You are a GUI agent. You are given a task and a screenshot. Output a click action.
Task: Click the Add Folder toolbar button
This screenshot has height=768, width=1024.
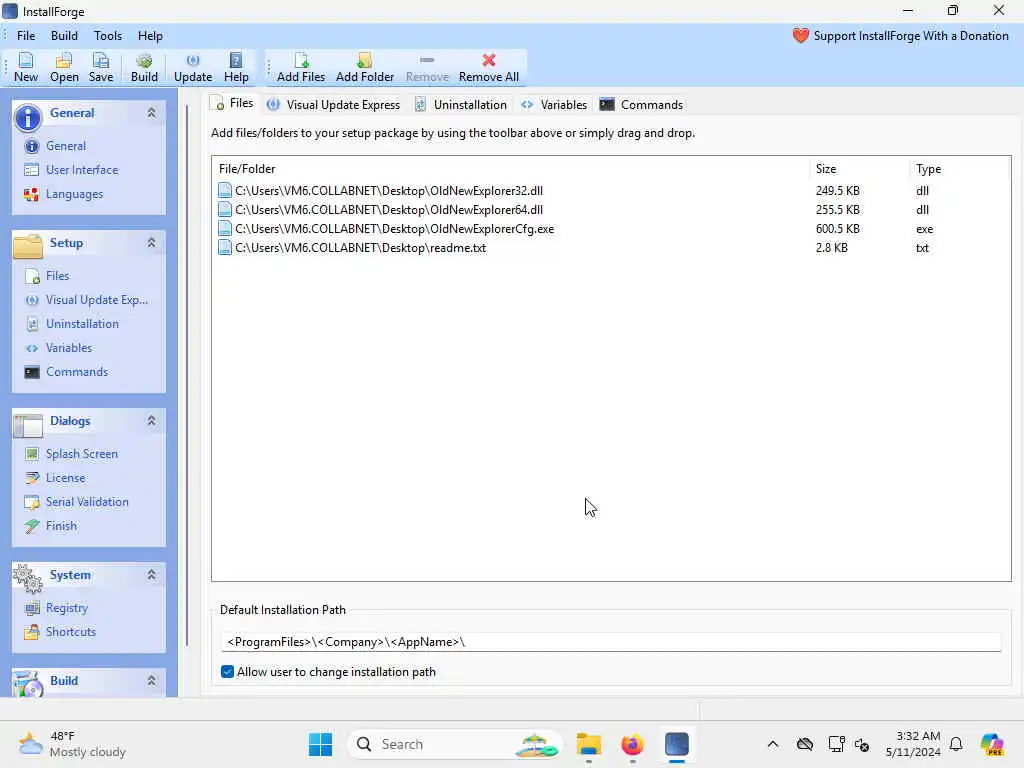coord(365,68)
